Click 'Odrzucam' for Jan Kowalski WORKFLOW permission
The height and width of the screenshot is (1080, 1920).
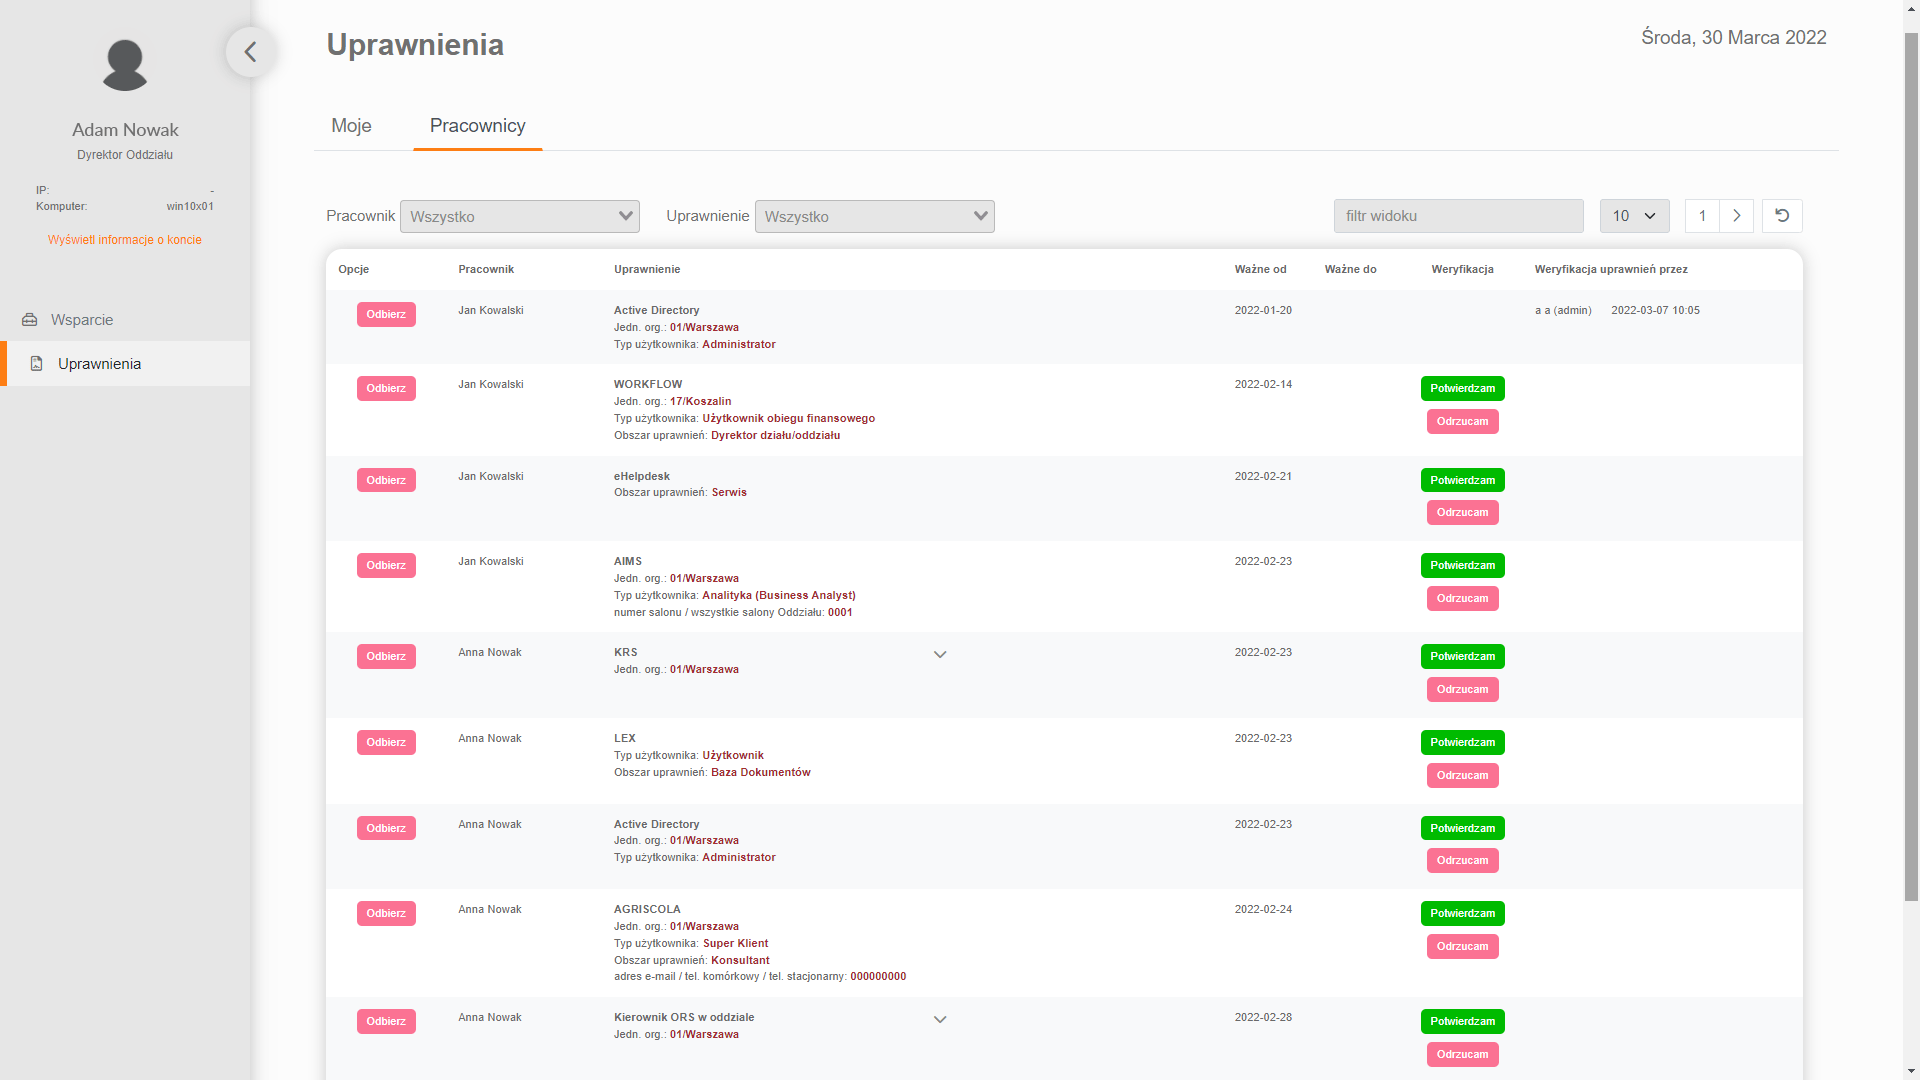point(1461,419)
